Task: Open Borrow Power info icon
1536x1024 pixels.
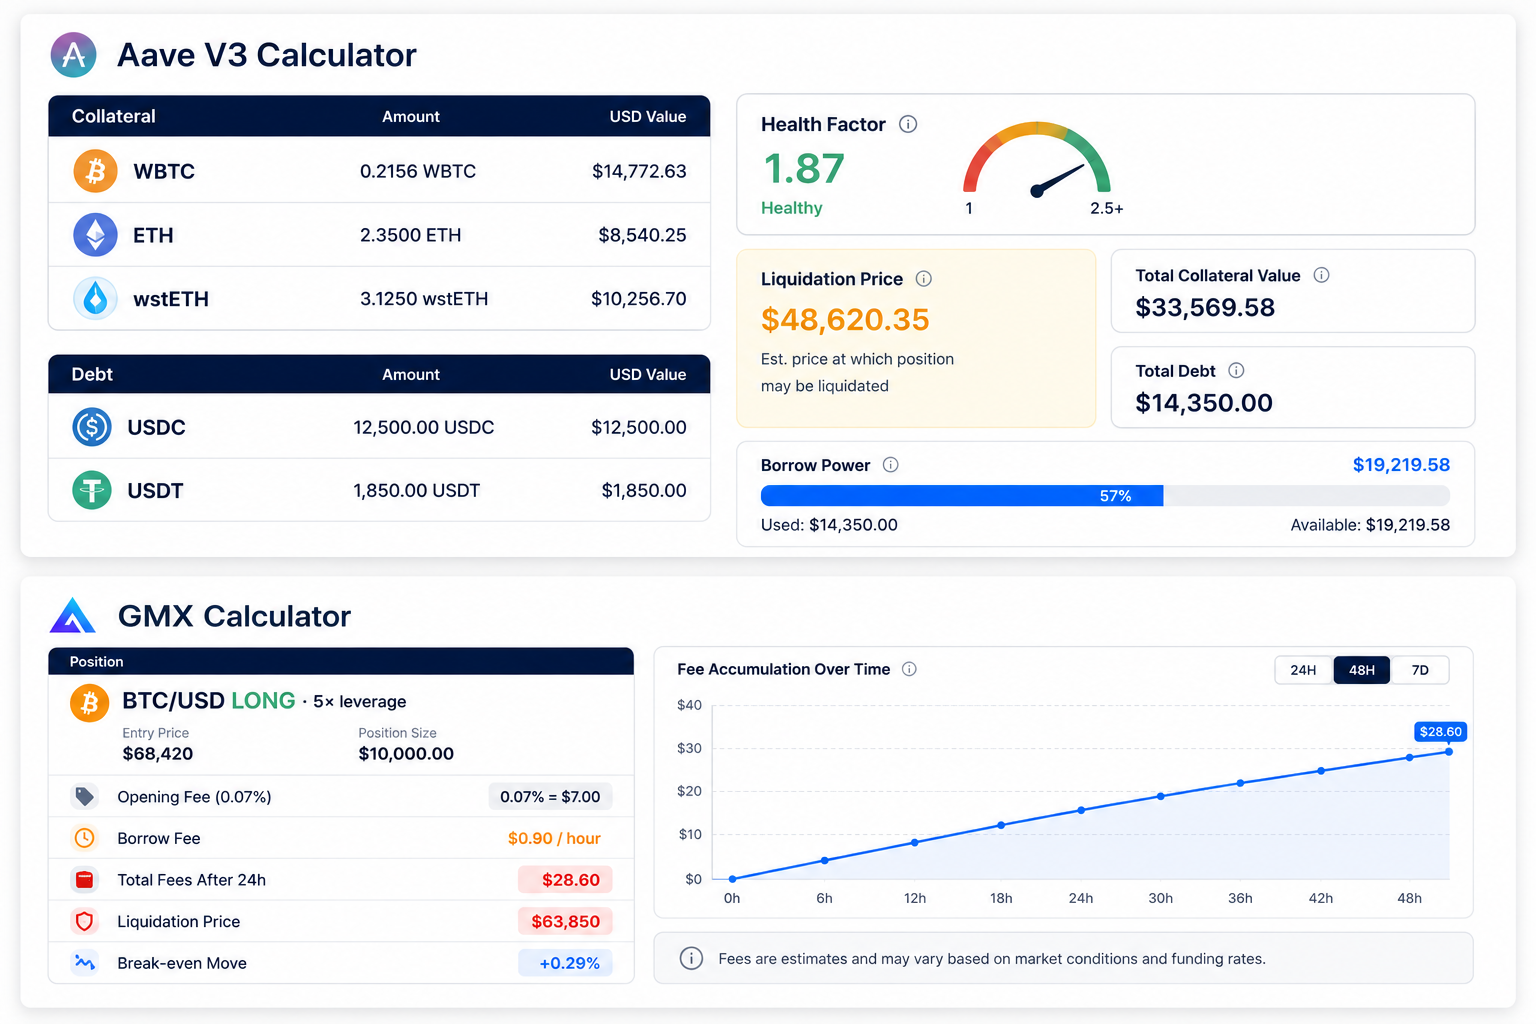Action: pyautogui.click(x=891, y=465)
